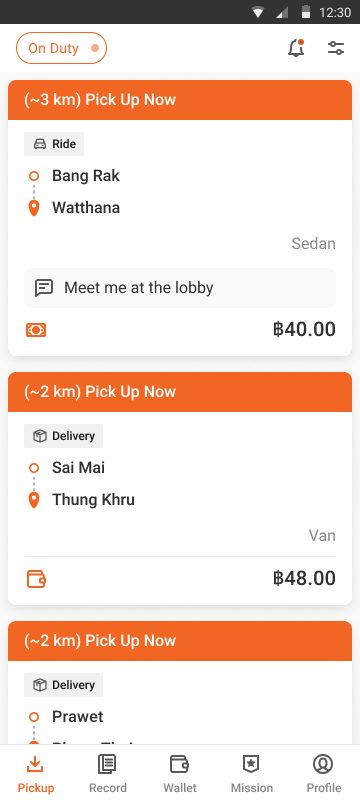Tap the Thung Khru destination pin icon

click(x=34, y=500)
